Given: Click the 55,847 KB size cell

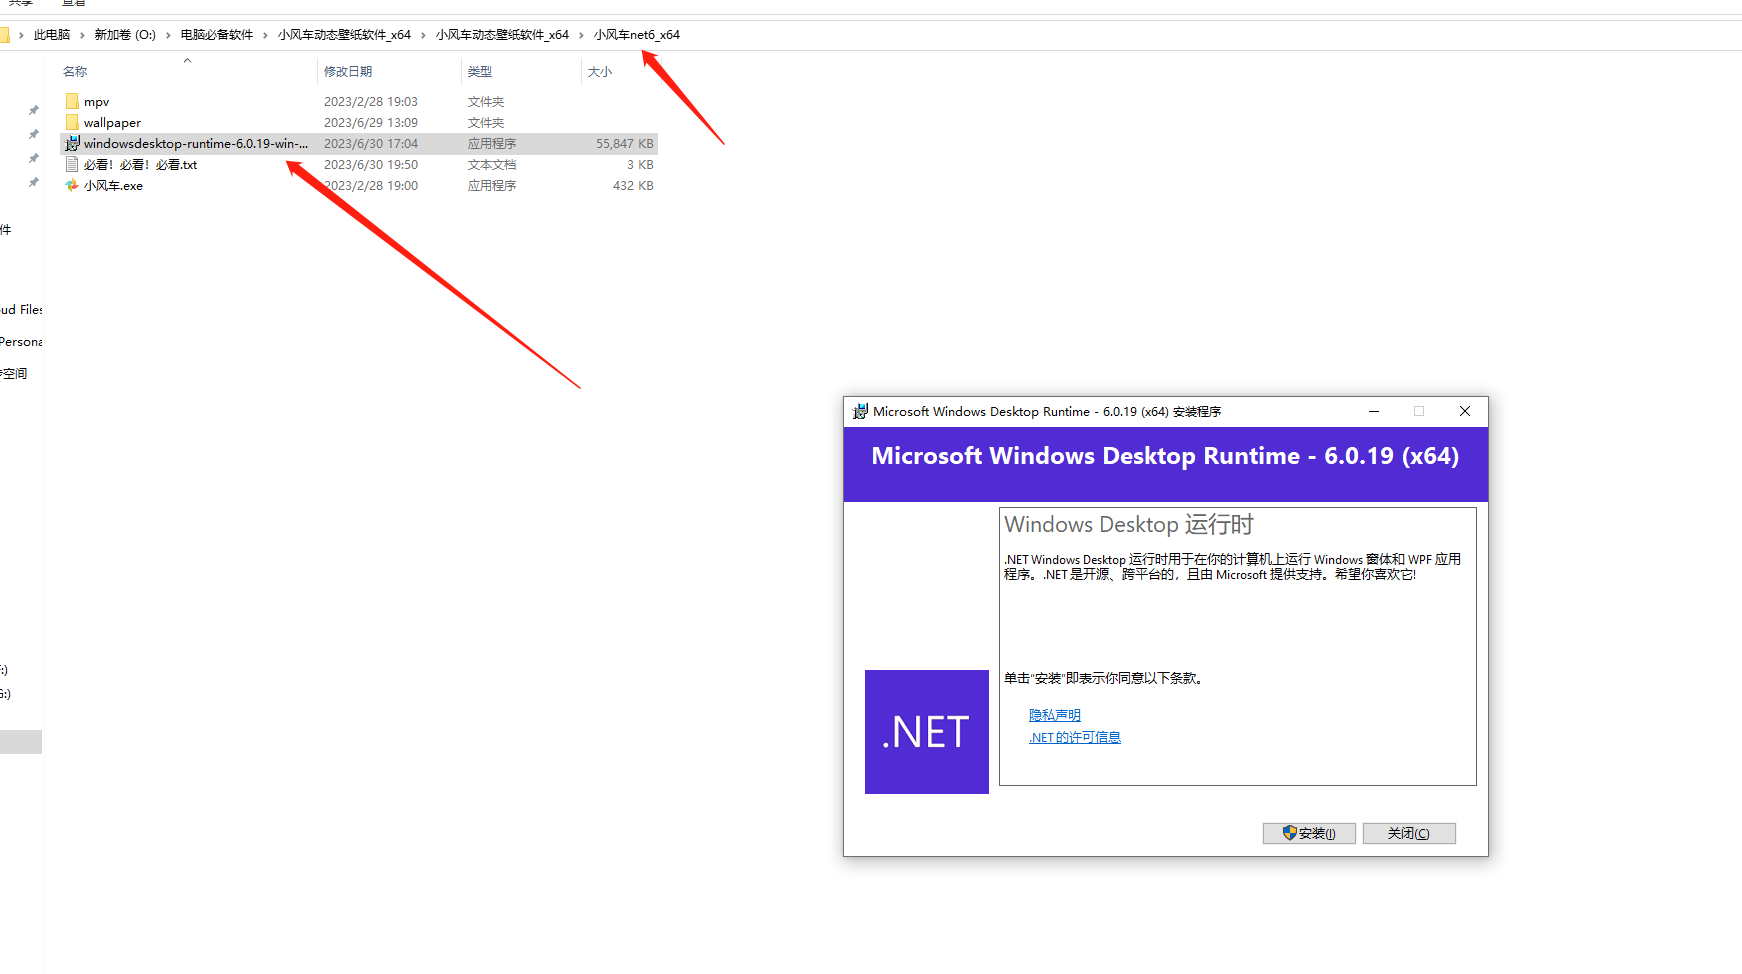Looking at the screenshot, I should [x=625, y=144].
